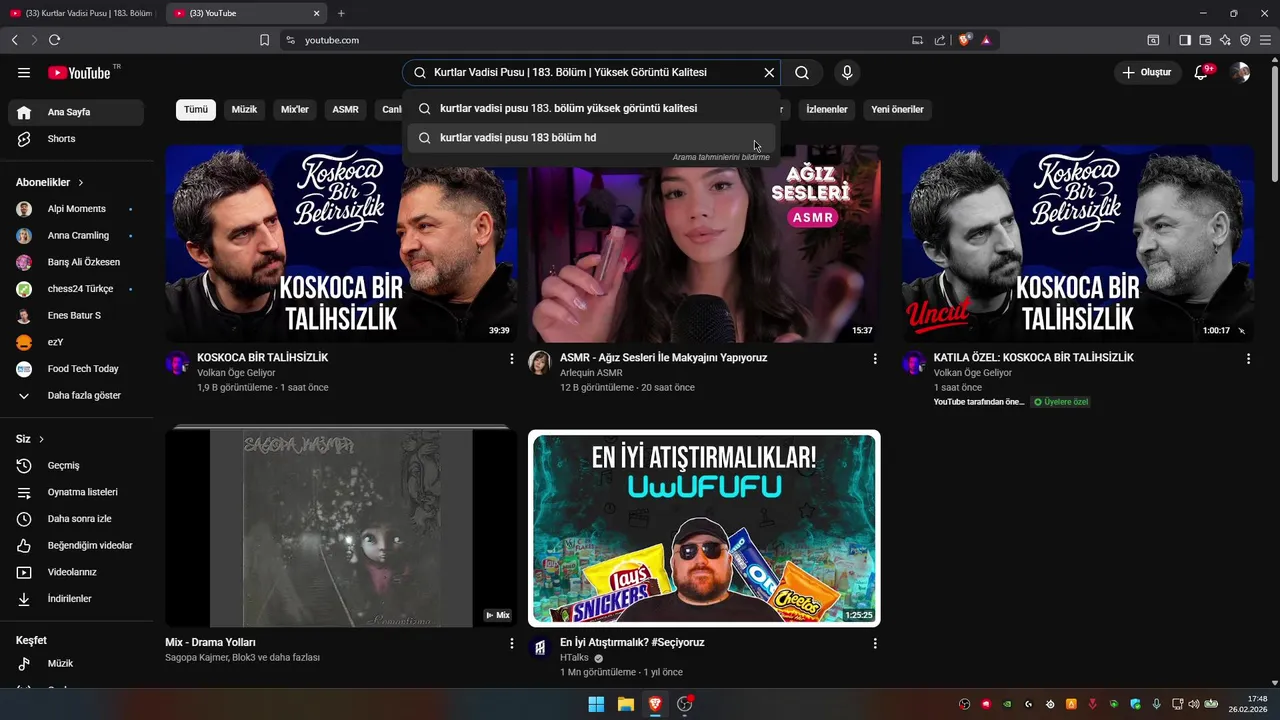Open more options for En İyi Atıştırmalık

click(x=875, y=644)
